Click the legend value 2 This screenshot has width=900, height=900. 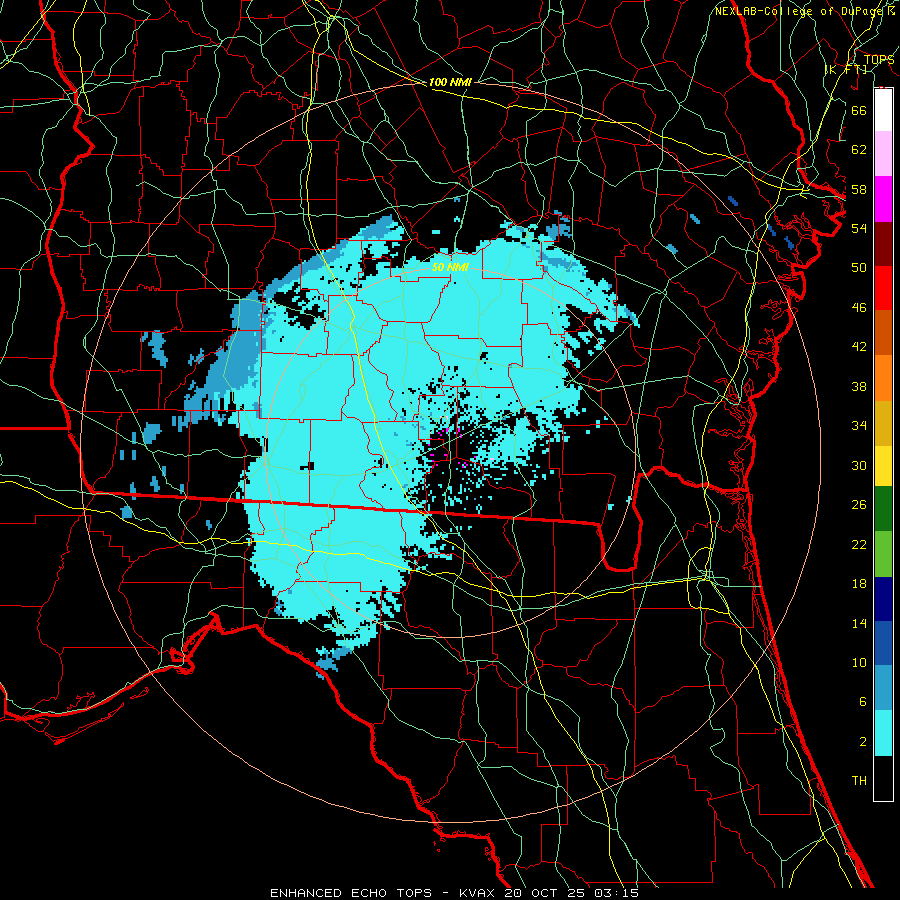[x=862, y=742]
